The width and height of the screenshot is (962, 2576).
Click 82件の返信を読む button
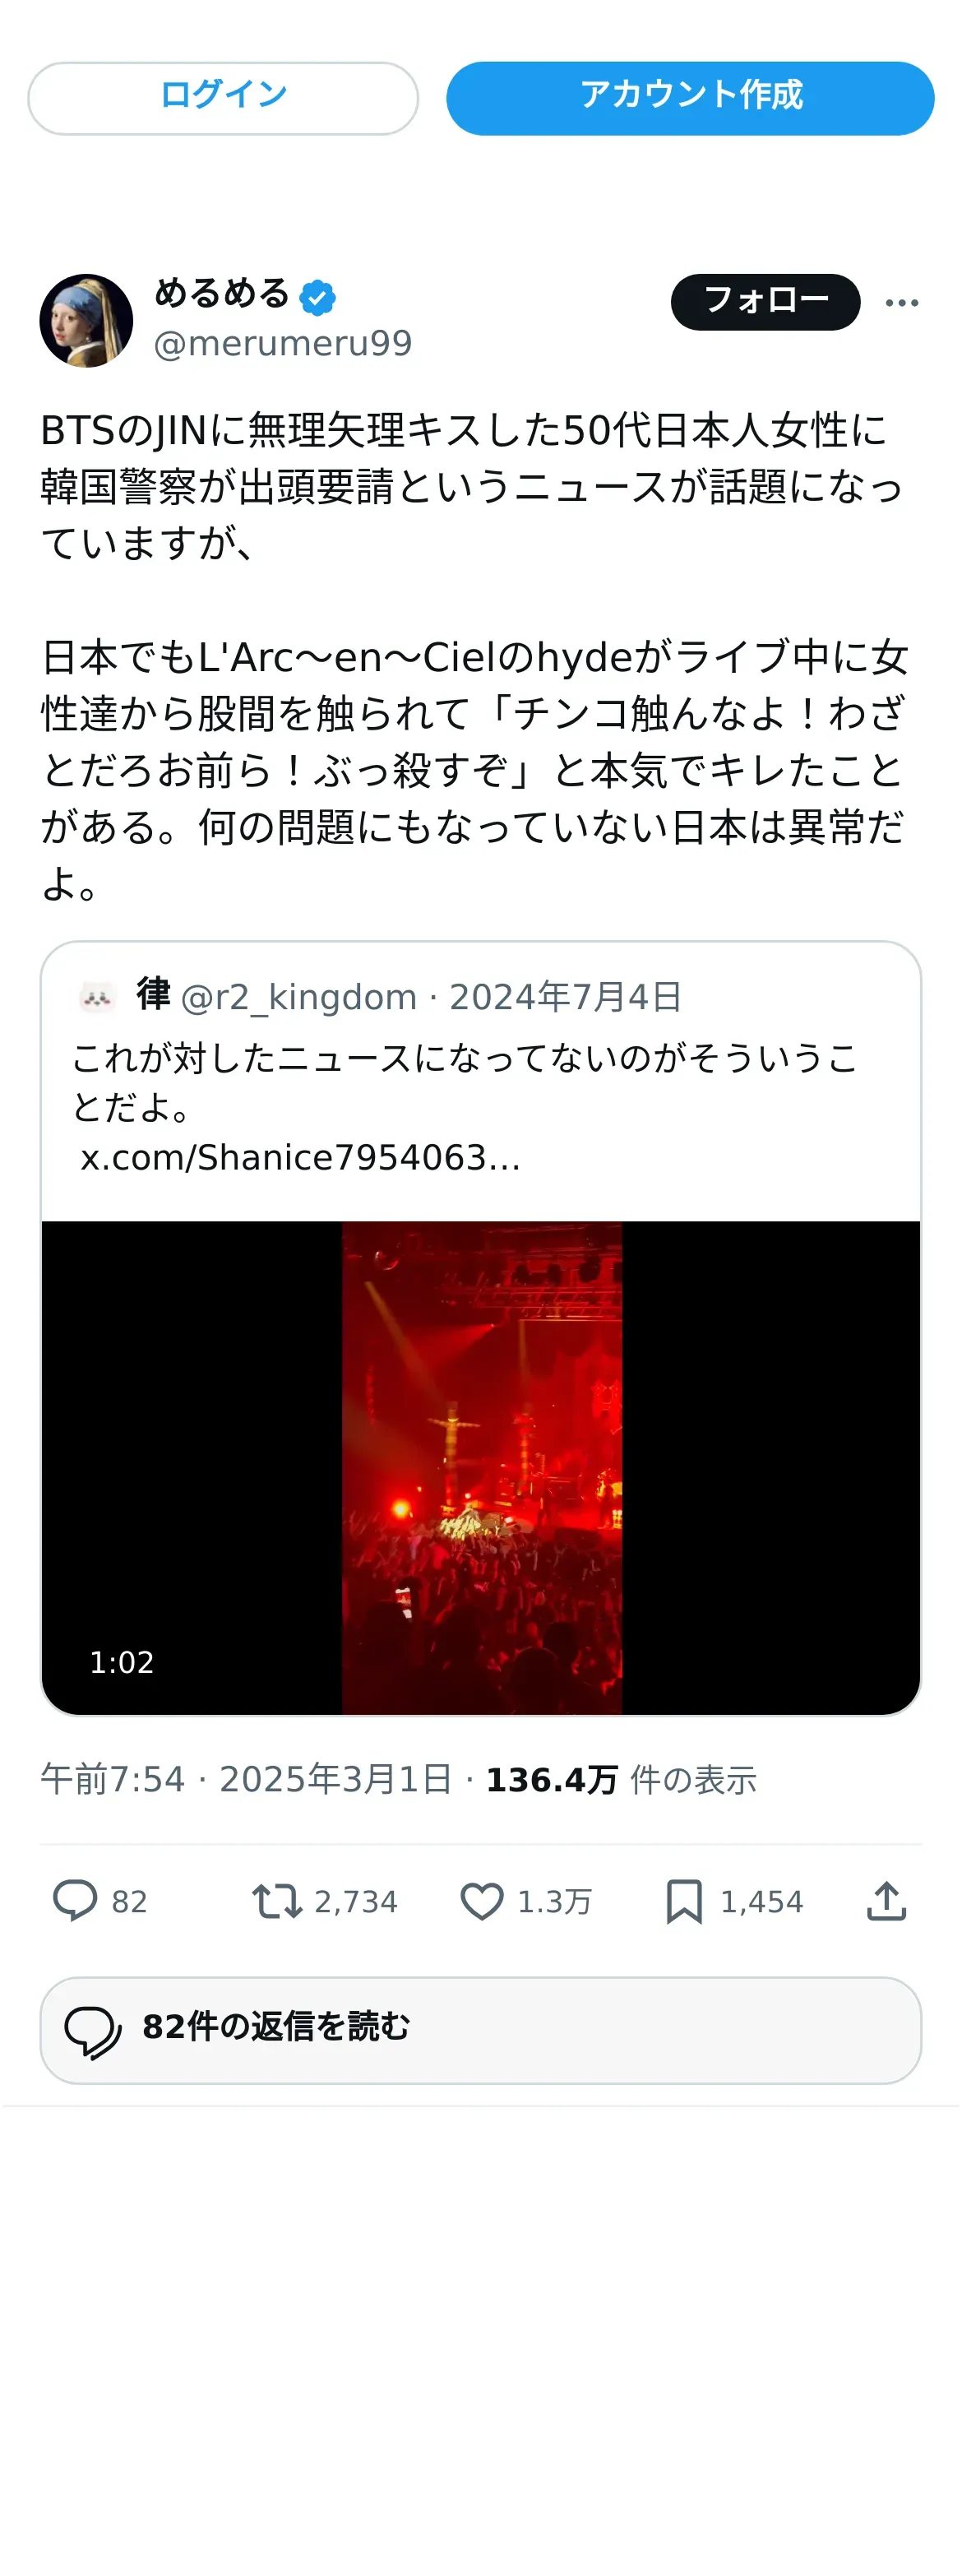[x=481, y=2030]
